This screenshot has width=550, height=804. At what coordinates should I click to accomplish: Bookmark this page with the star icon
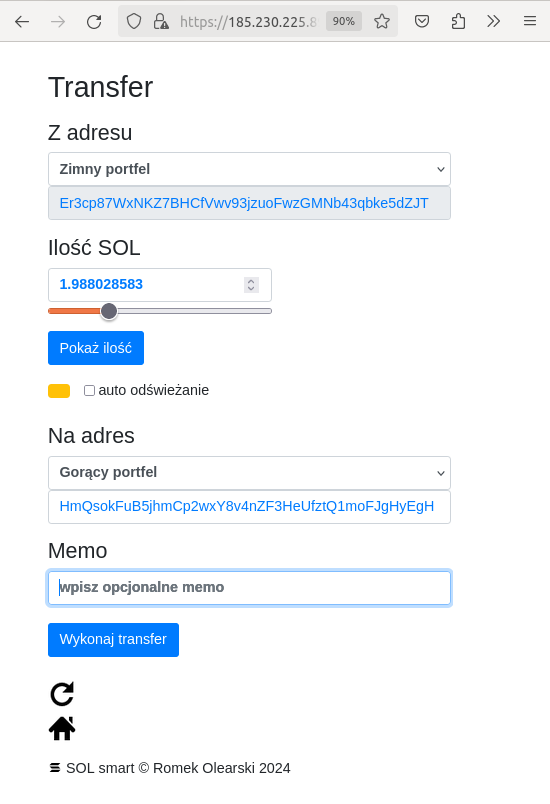(x=382, y=22)
